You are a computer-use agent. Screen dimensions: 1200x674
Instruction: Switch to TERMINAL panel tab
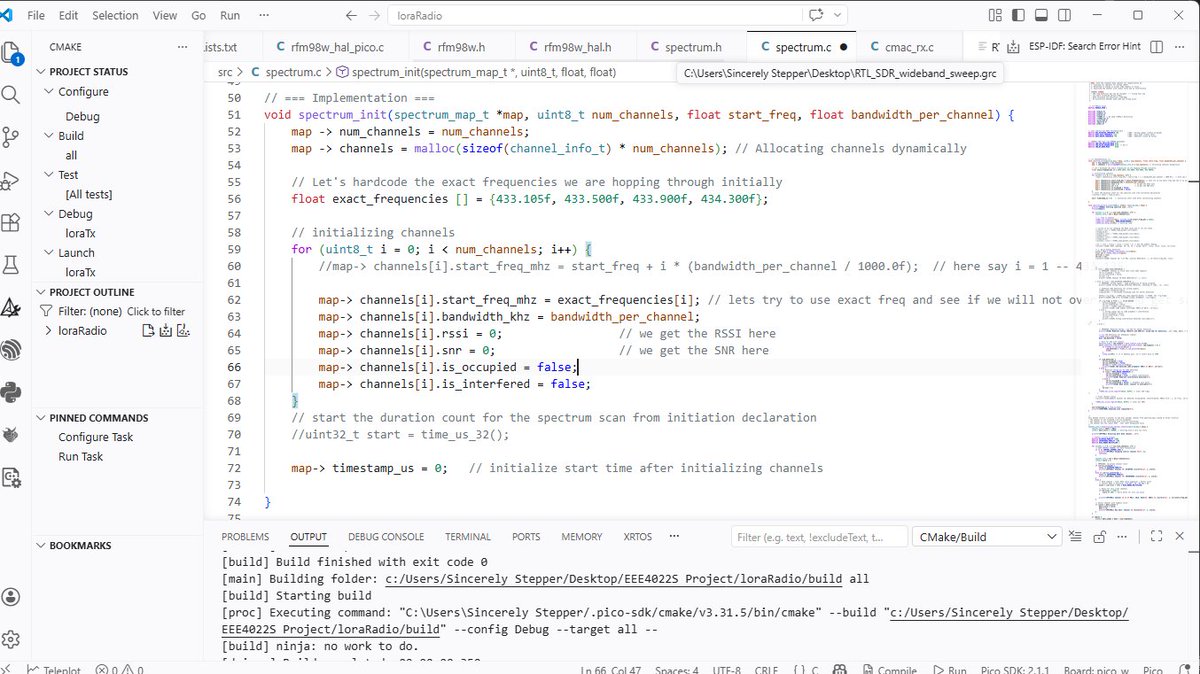pyautogui.click(x=468, y=537)
